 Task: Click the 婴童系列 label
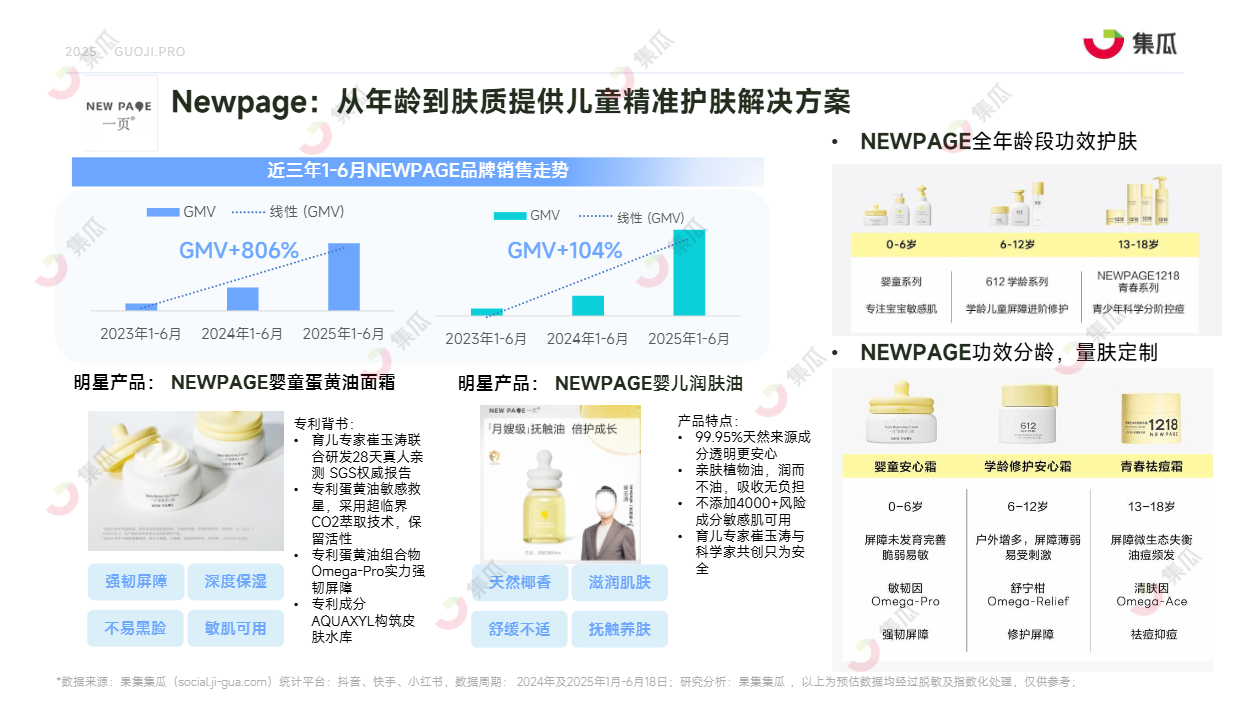pos(901,282)
